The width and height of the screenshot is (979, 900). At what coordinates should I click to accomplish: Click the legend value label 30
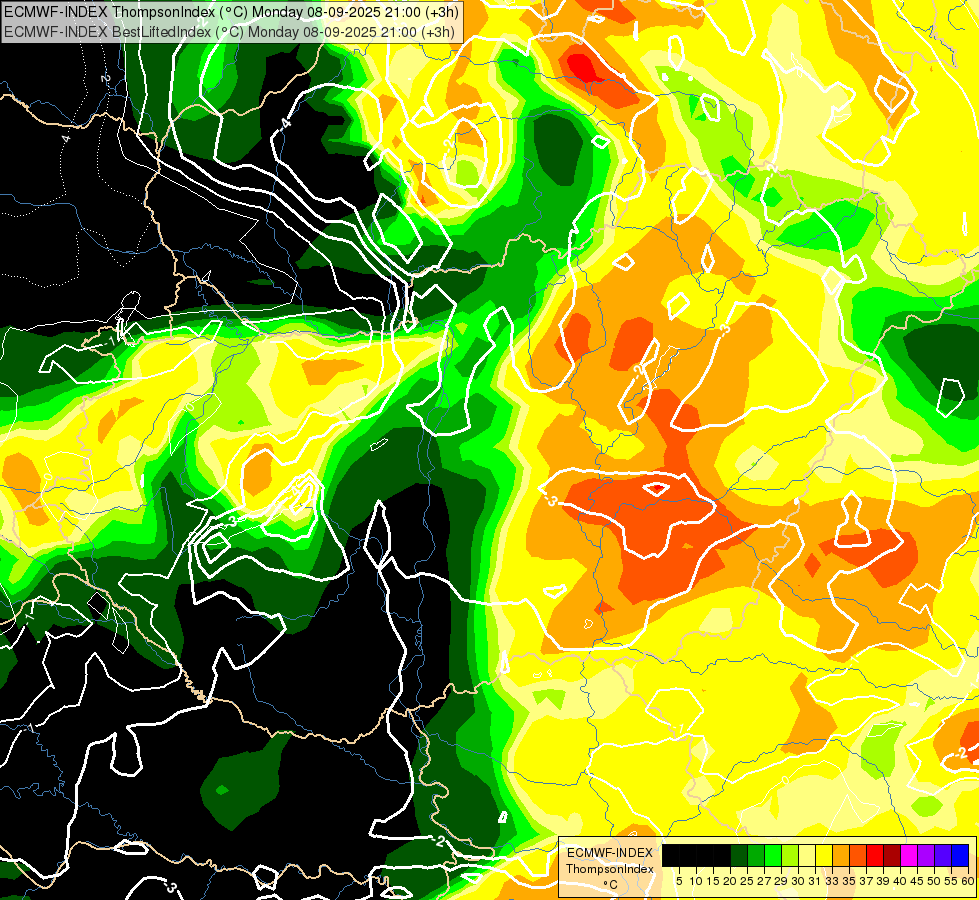pyautogui.click(x=798, y=881)
